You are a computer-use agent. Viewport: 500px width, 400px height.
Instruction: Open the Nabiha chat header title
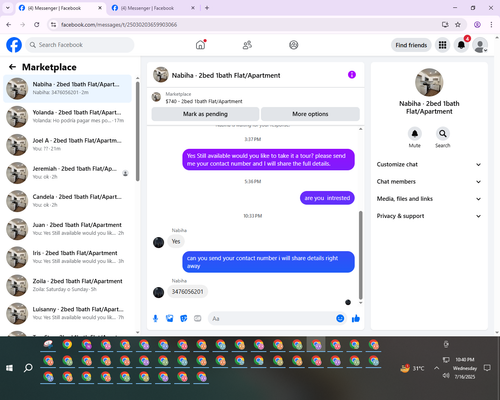226,75
